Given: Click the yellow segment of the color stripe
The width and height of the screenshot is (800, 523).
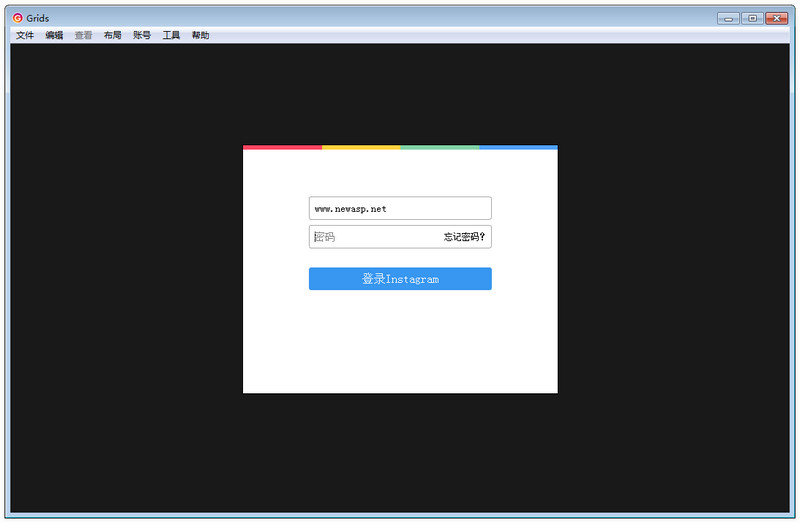Looking at the screenshot, I should point(361,147).
